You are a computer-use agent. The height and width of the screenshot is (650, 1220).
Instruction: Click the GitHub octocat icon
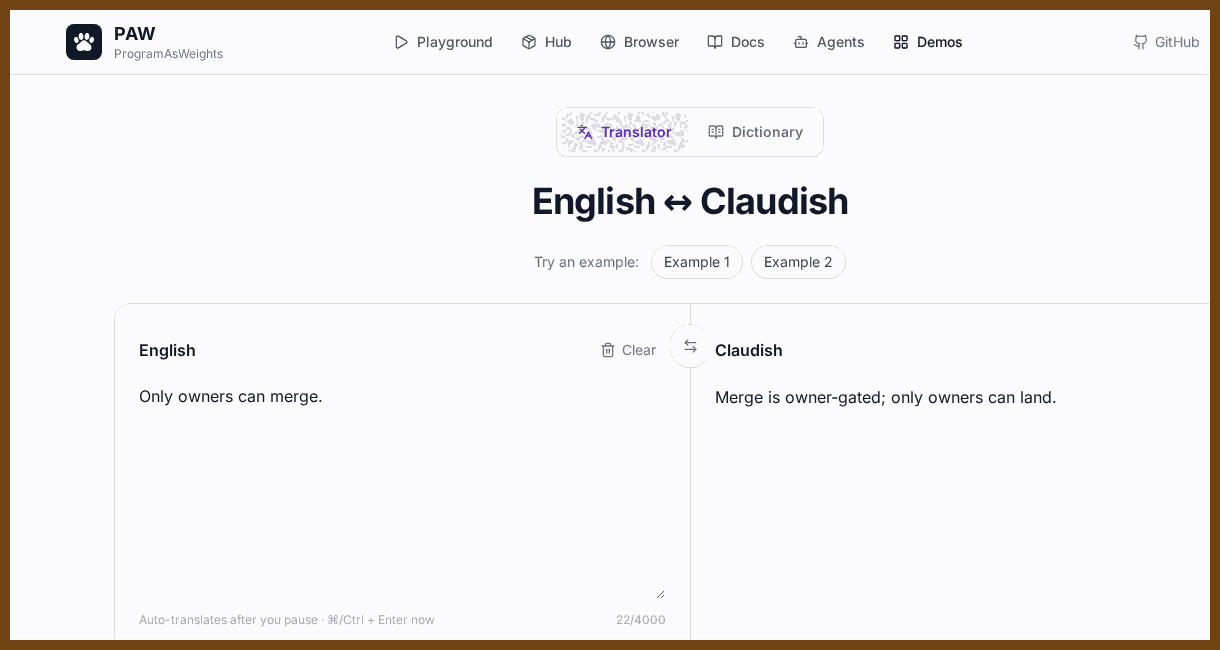tap(1140, 42)
